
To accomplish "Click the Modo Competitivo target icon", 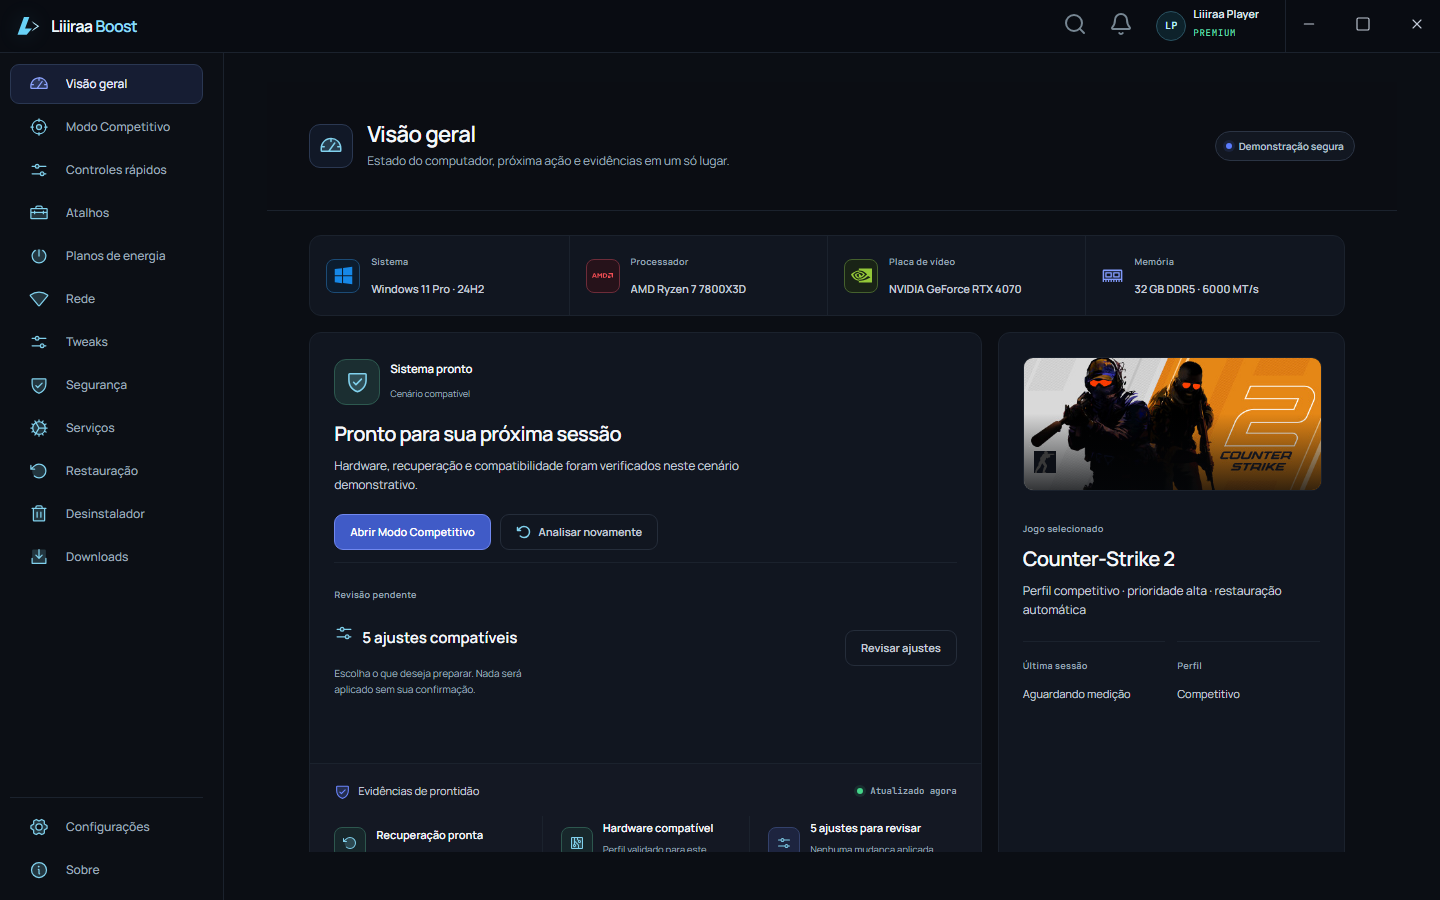I will [39, 127].
